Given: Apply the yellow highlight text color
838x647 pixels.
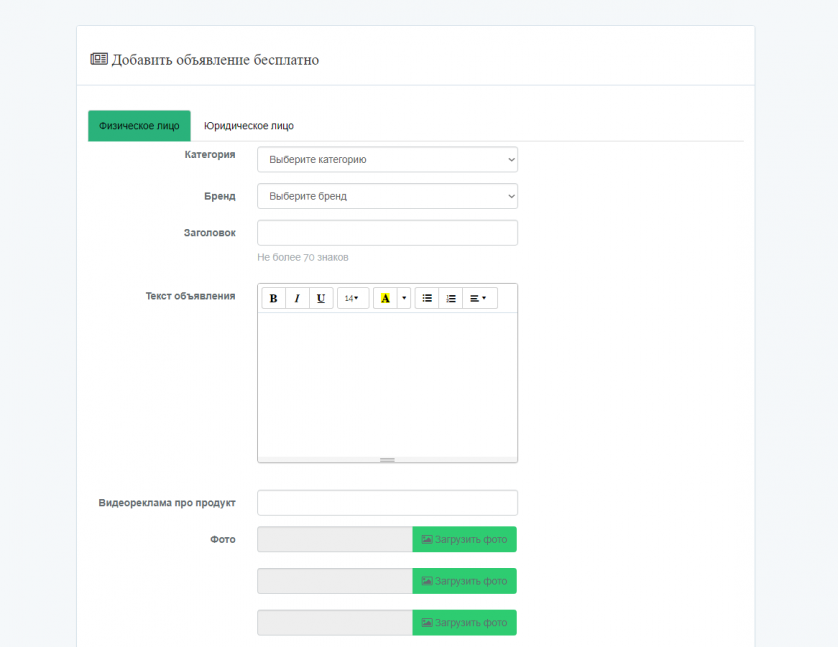Looking at the screenshot, I should click(385, 298).
